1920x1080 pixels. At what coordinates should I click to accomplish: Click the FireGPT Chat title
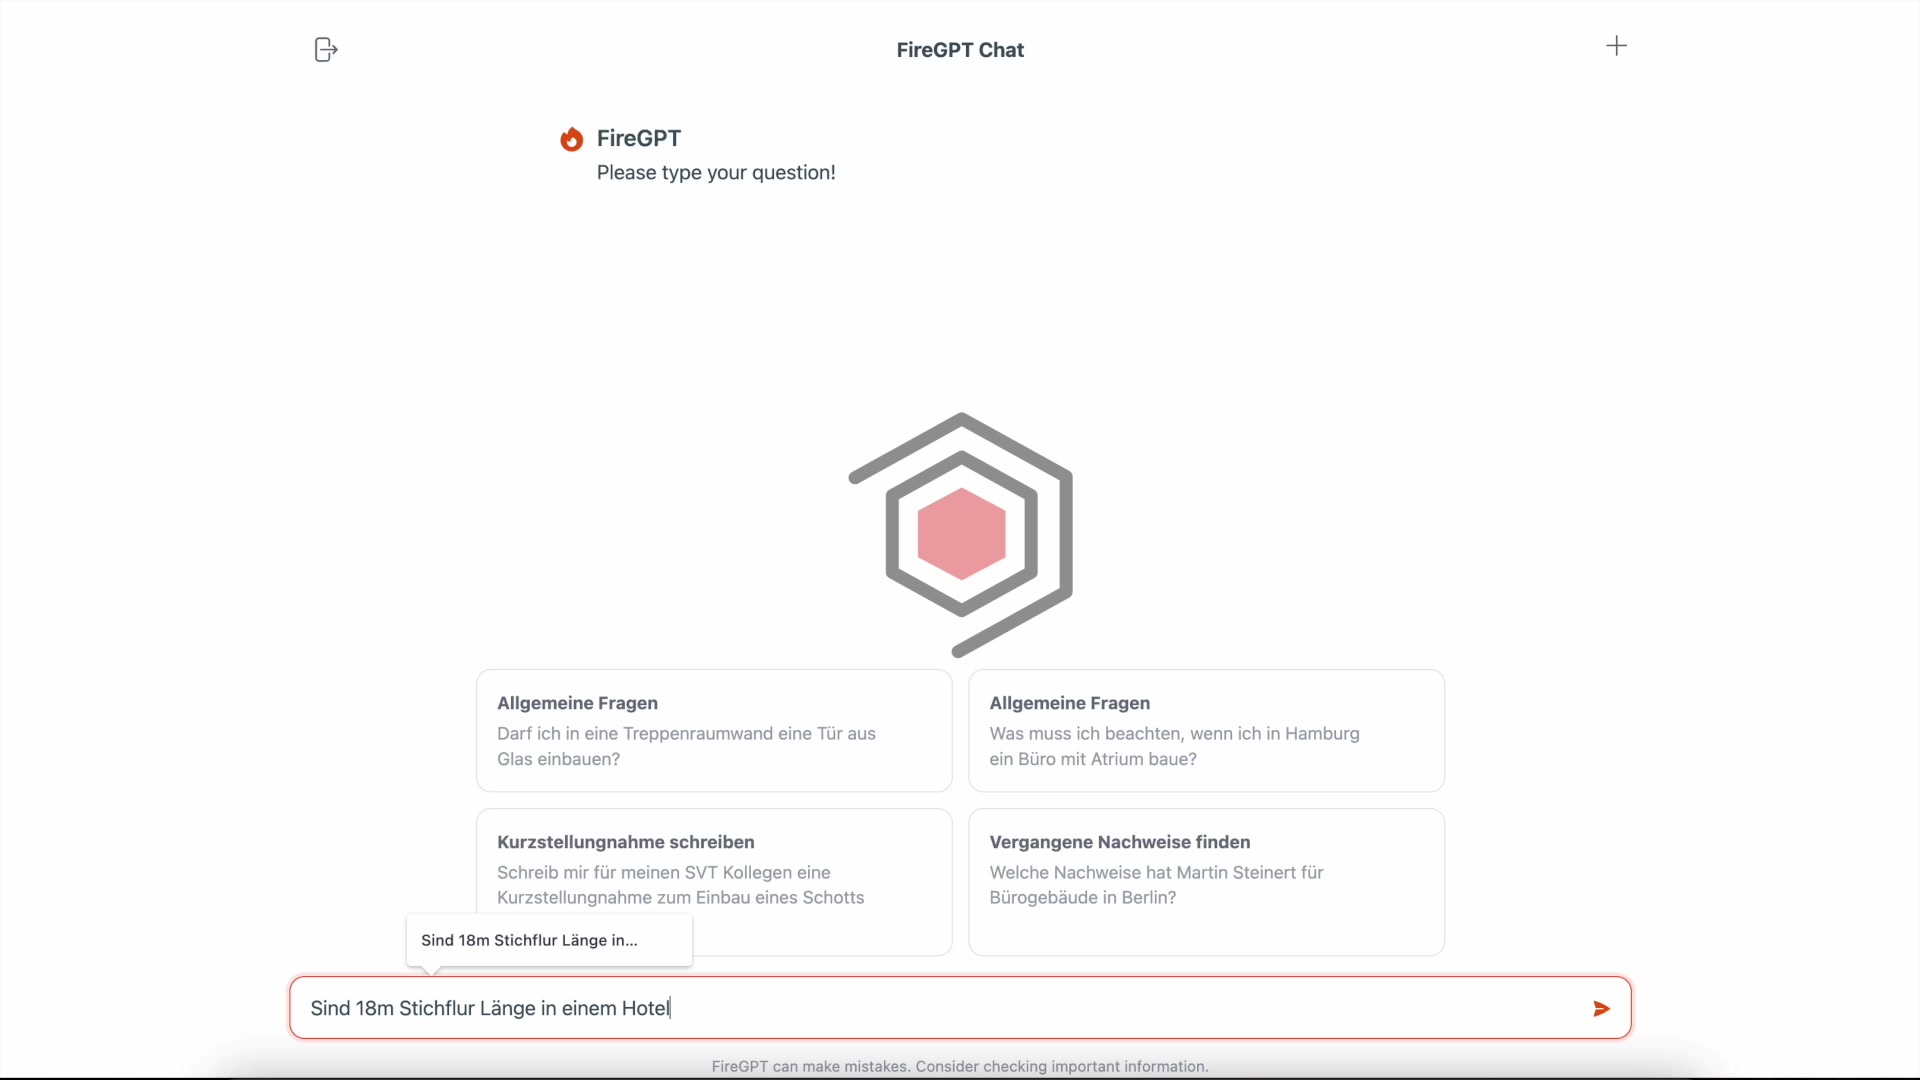(960, 49)
